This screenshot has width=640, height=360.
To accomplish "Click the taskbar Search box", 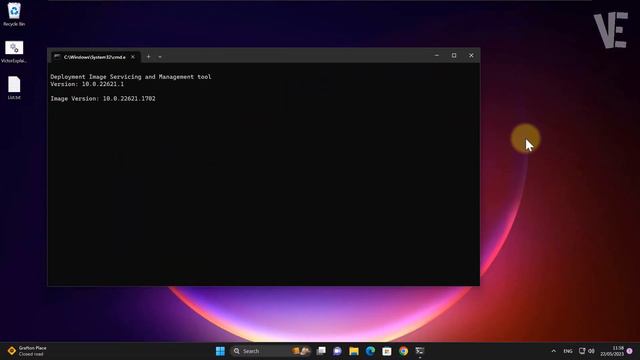I will 271,351.
